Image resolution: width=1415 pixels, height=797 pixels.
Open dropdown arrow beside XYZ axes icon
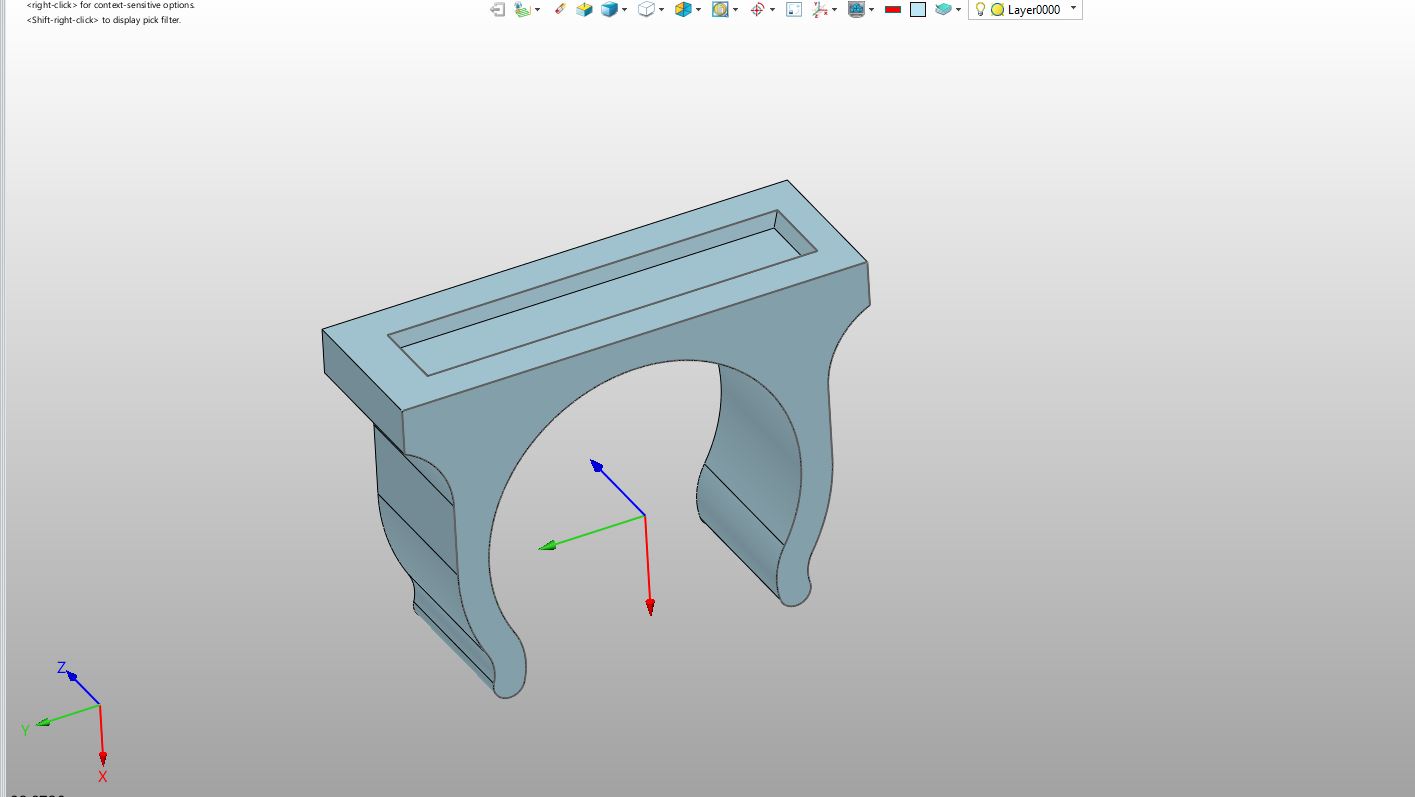coord(835,10)
